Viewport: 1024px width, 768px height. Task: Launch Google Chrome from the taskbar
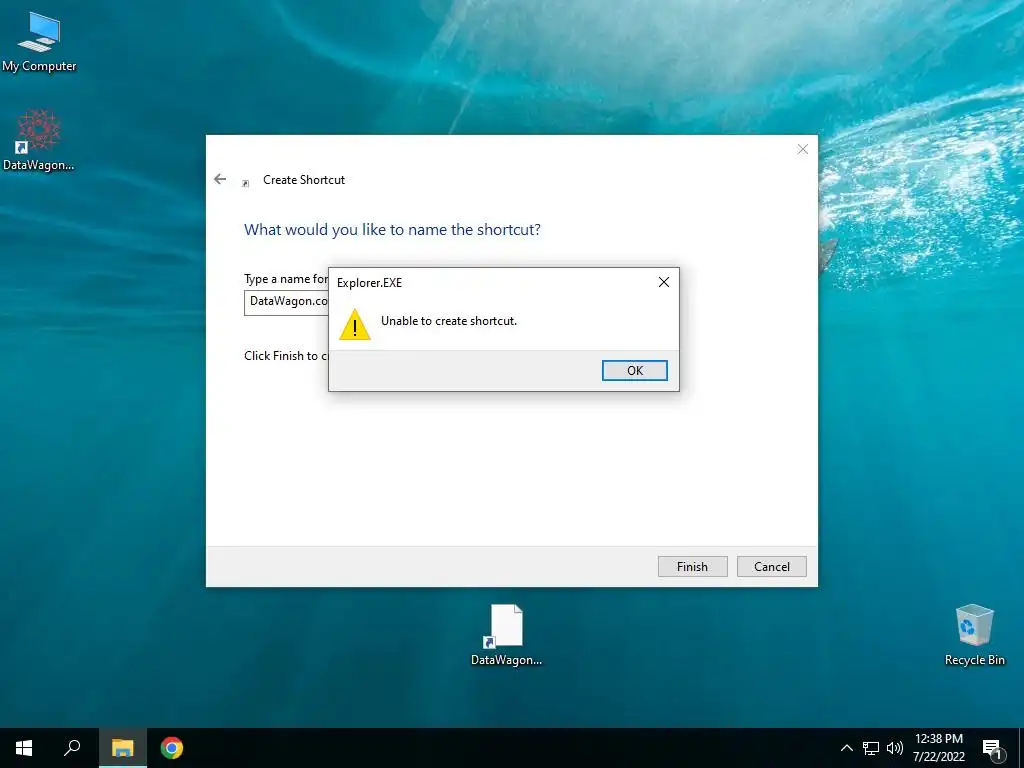tap(171, 748)
